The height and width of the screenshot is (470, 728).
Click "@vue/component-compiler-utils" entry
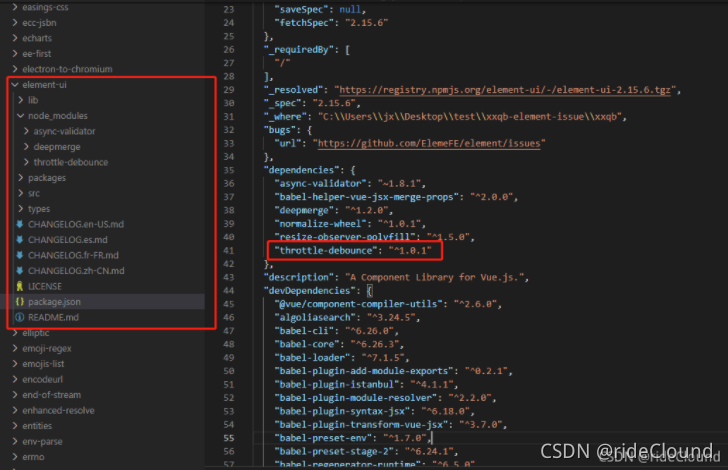pos(358,304)
